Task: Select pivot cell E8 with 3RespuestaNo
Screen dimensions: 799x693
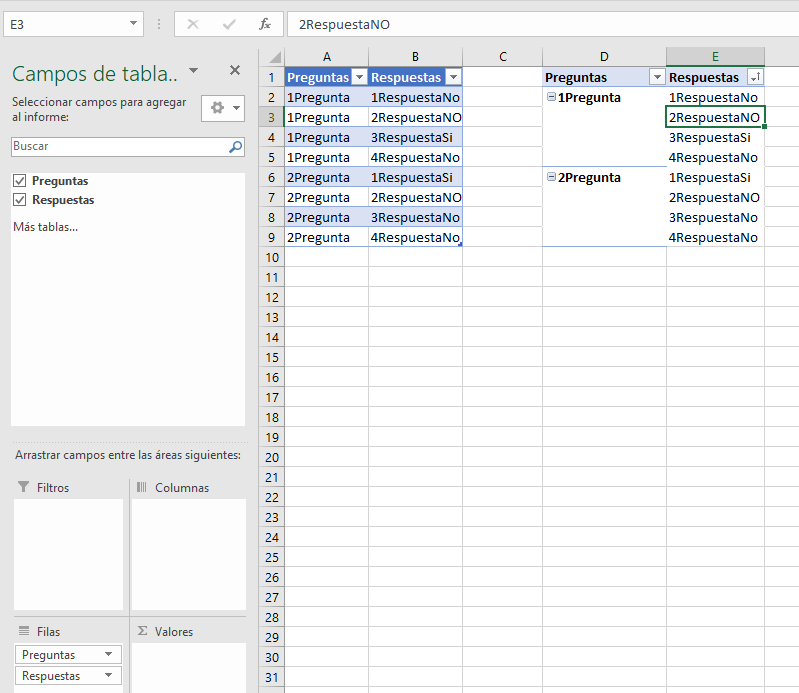Action: (715, 217)
